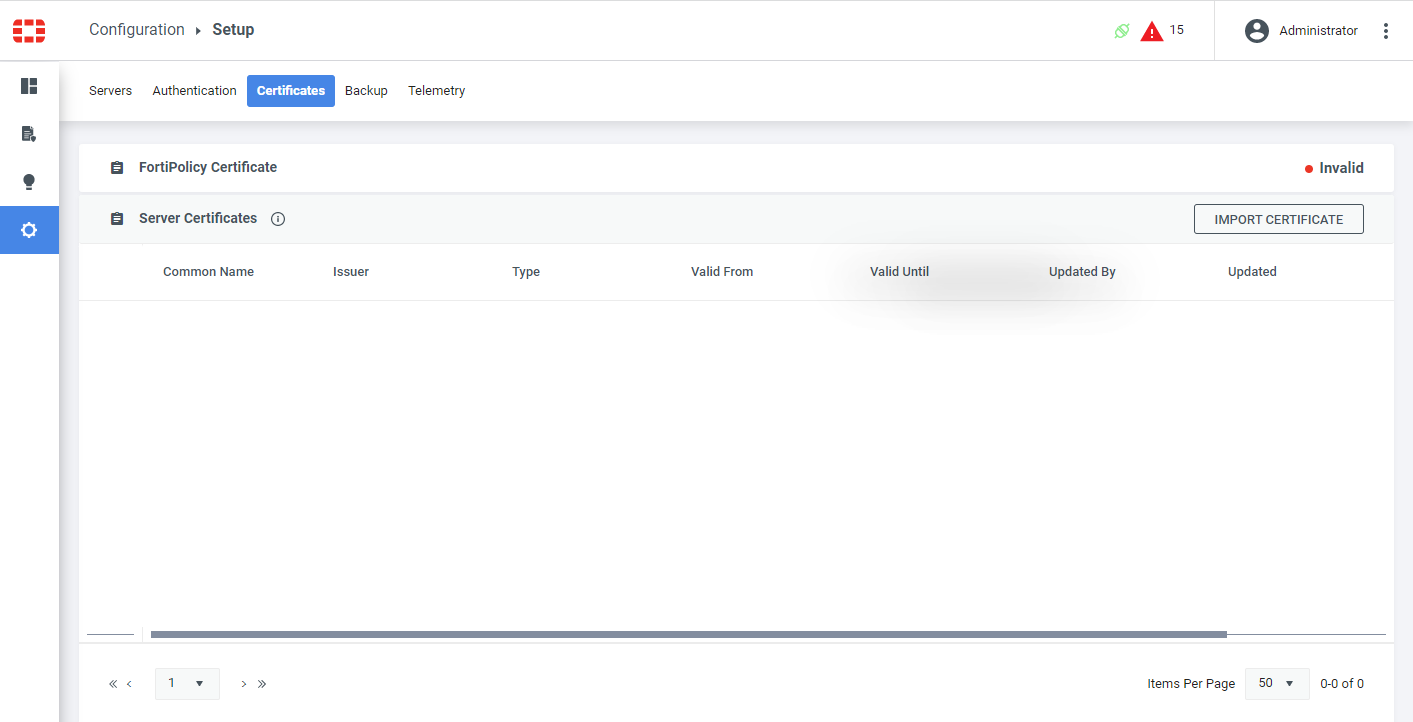
Task: Sort by the Valid Until column
Action: click(x=899, y=272)
